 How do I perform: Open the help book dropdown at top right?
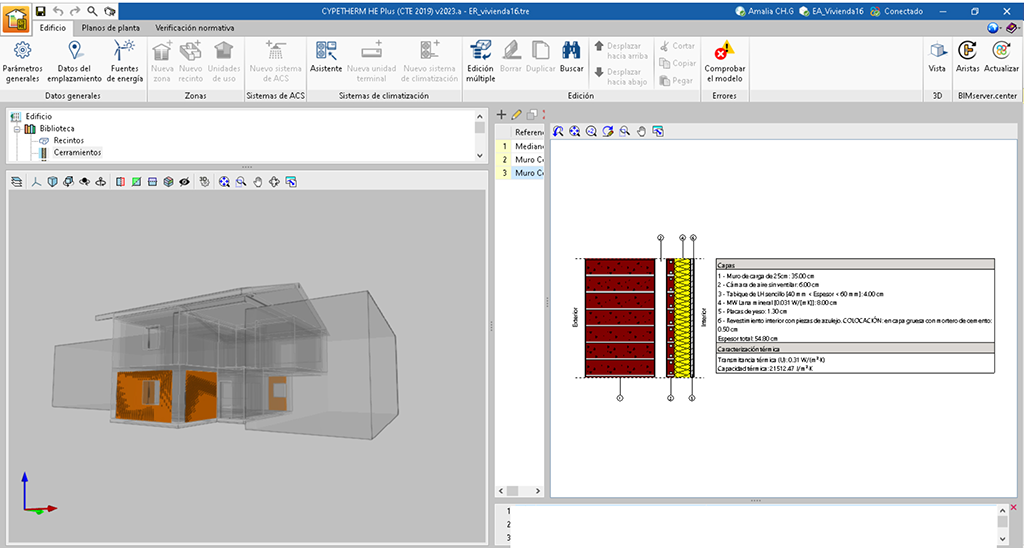point(1012,29)
